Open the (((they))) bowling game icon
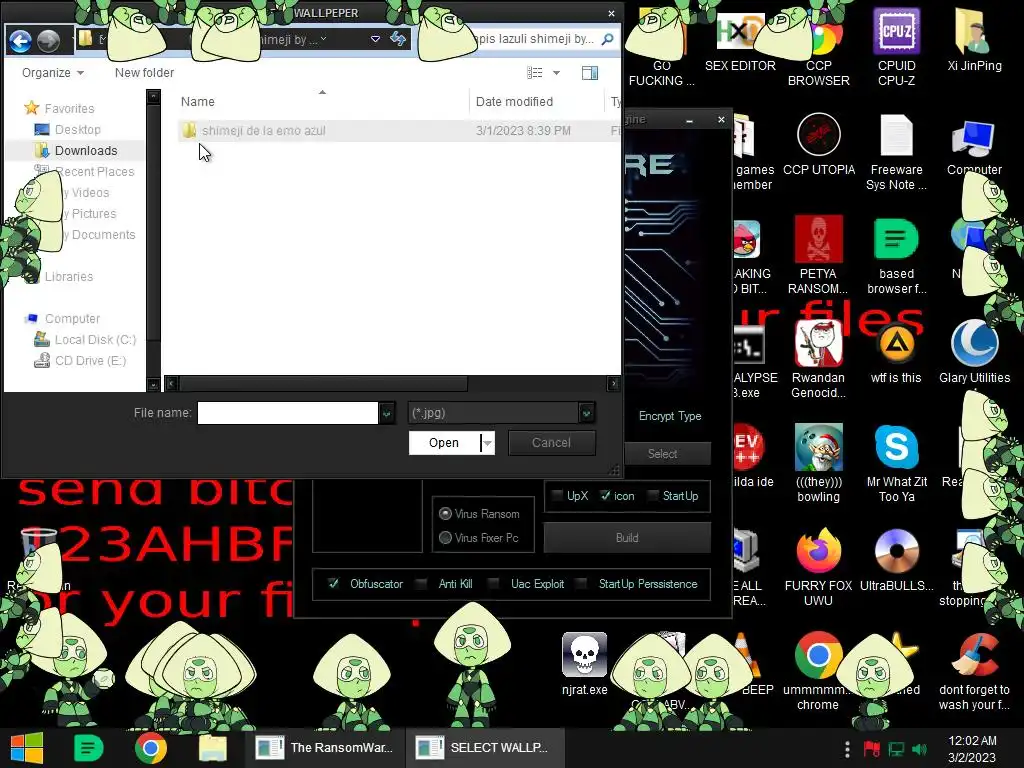Image resolution: width=1024 pixels, height=768 pixels. [818, 464]
